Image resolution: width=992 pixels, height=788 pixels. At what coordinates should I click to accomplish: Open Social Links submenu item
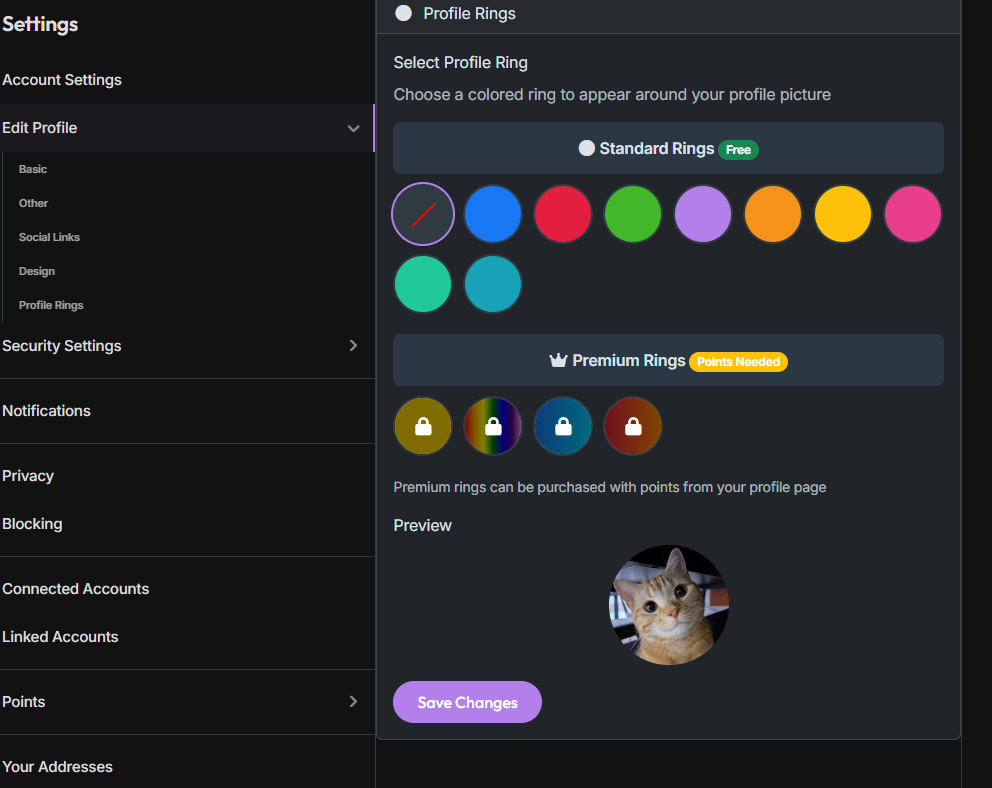pos(49,237)
